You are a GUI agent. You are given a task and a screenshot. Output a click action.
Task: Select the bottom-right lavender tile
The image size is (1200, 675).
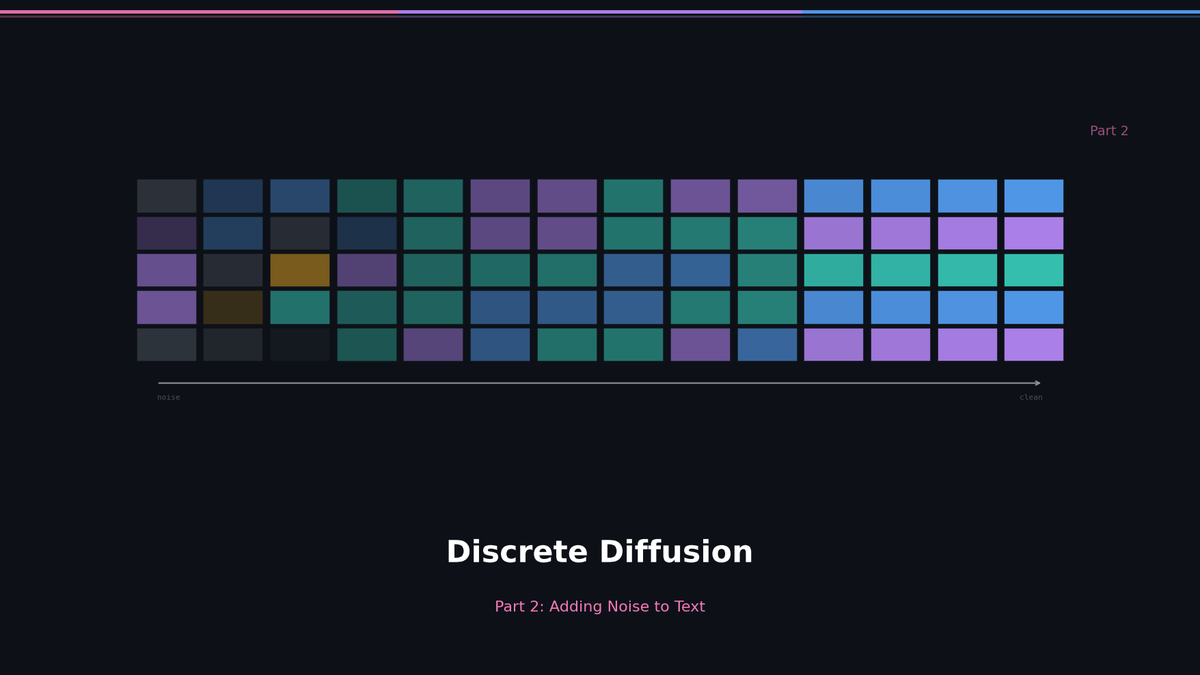click(1033, 344)
